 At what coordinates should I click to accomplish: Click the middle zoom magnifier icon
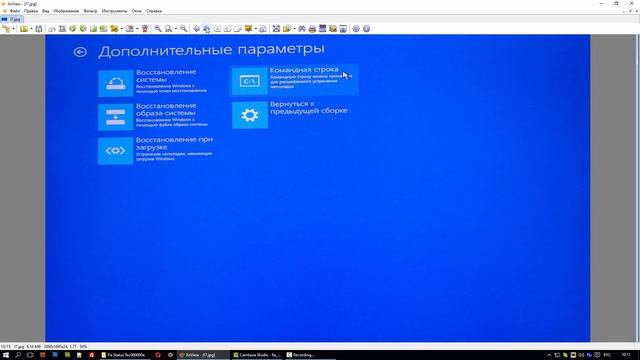tap(168, 29)
